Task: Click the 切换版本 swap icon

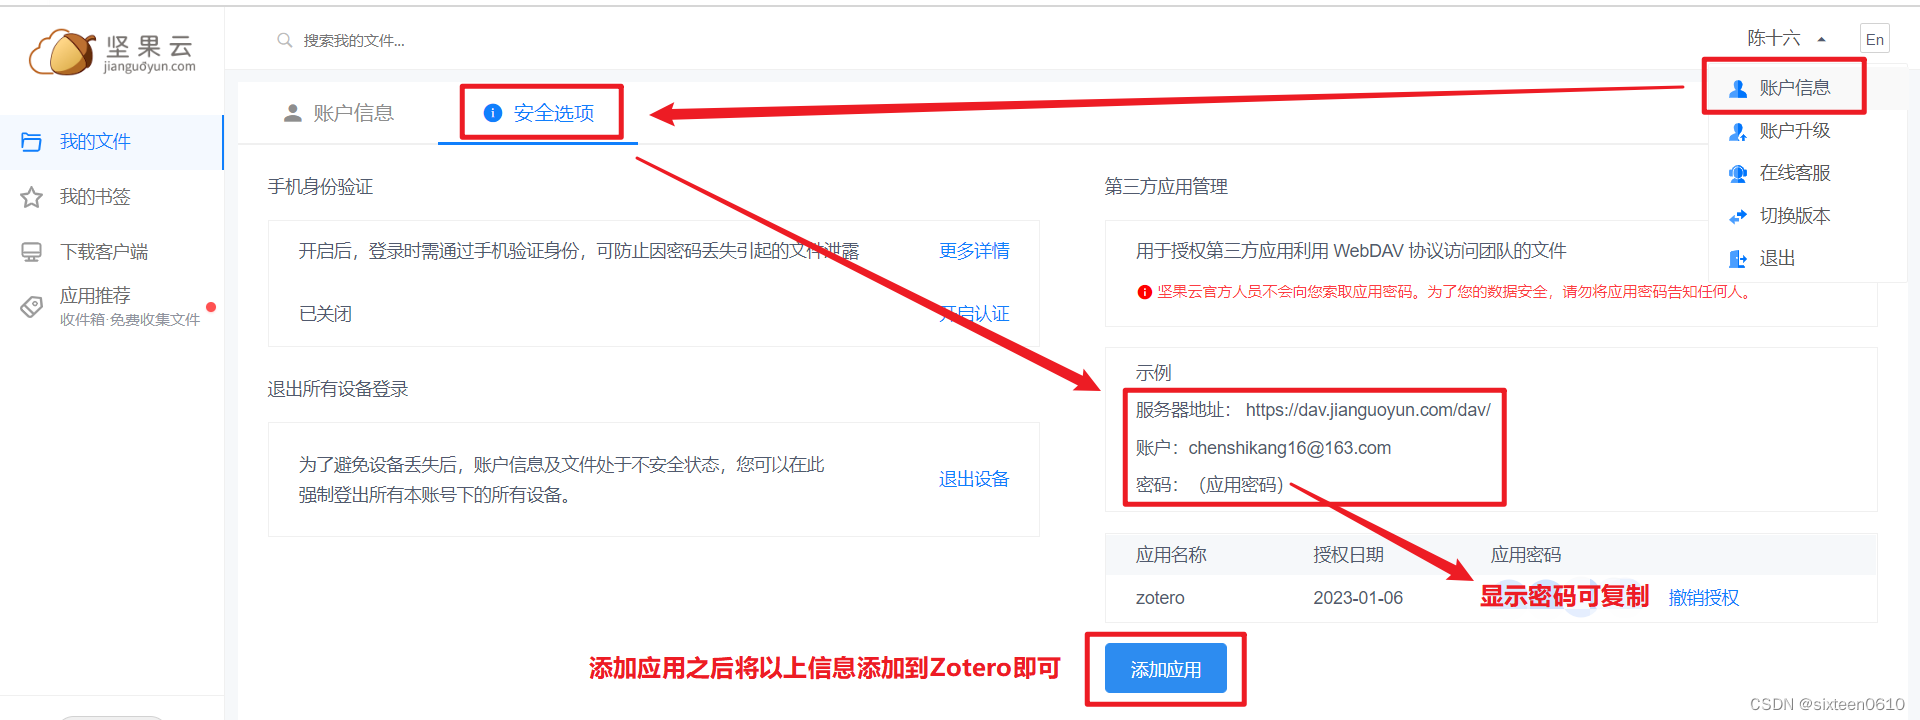Action: (1738, 216)
